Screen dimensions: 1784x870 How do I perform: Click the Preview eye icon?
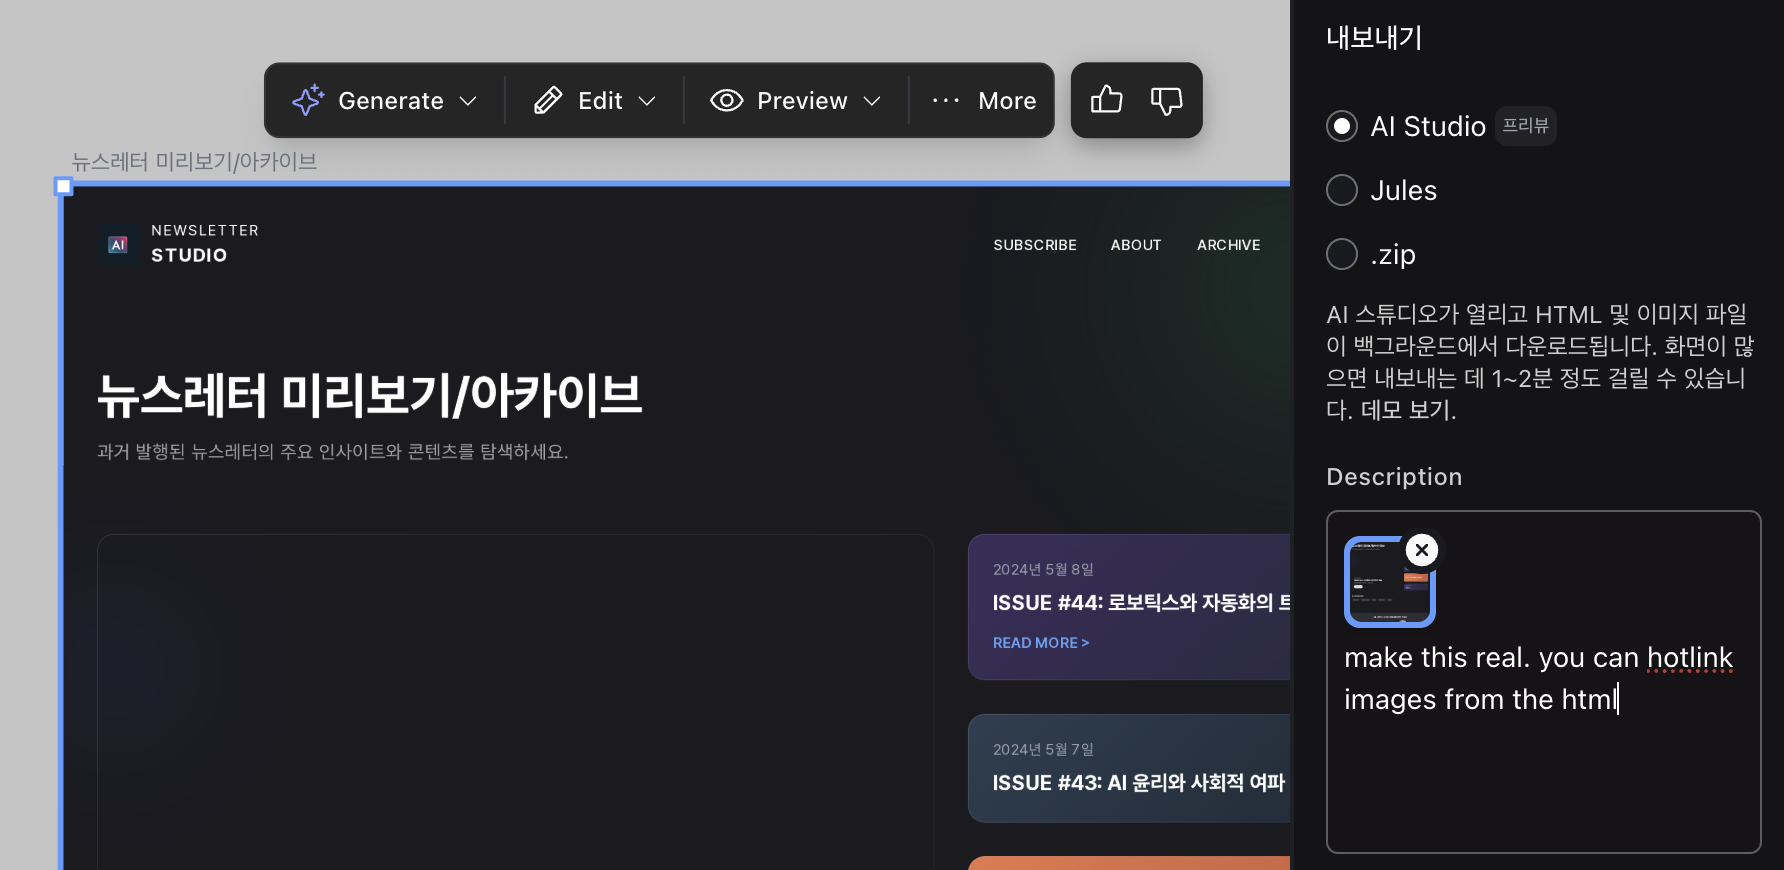coord(727,100)
